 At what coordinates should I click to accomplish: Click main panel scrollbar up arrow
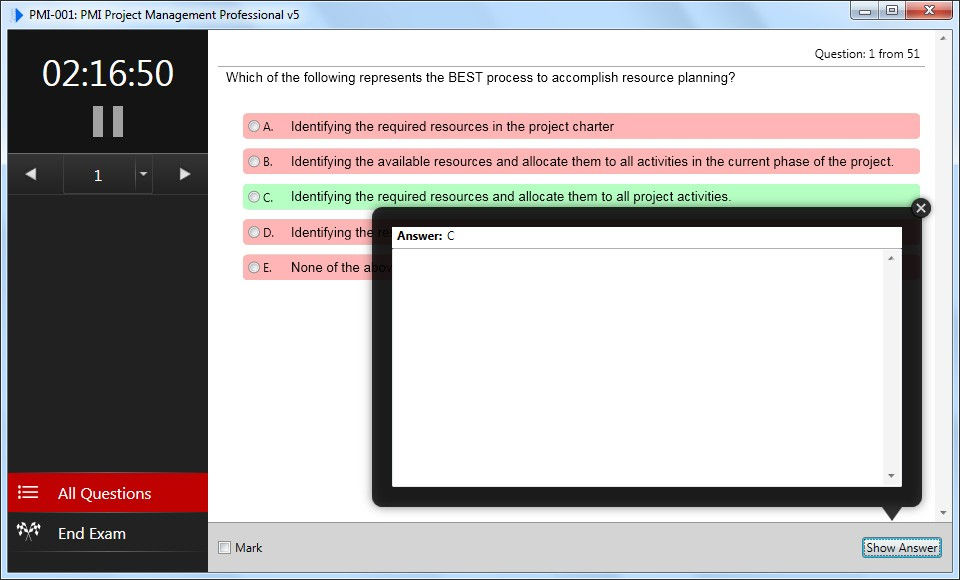point(943,37)
